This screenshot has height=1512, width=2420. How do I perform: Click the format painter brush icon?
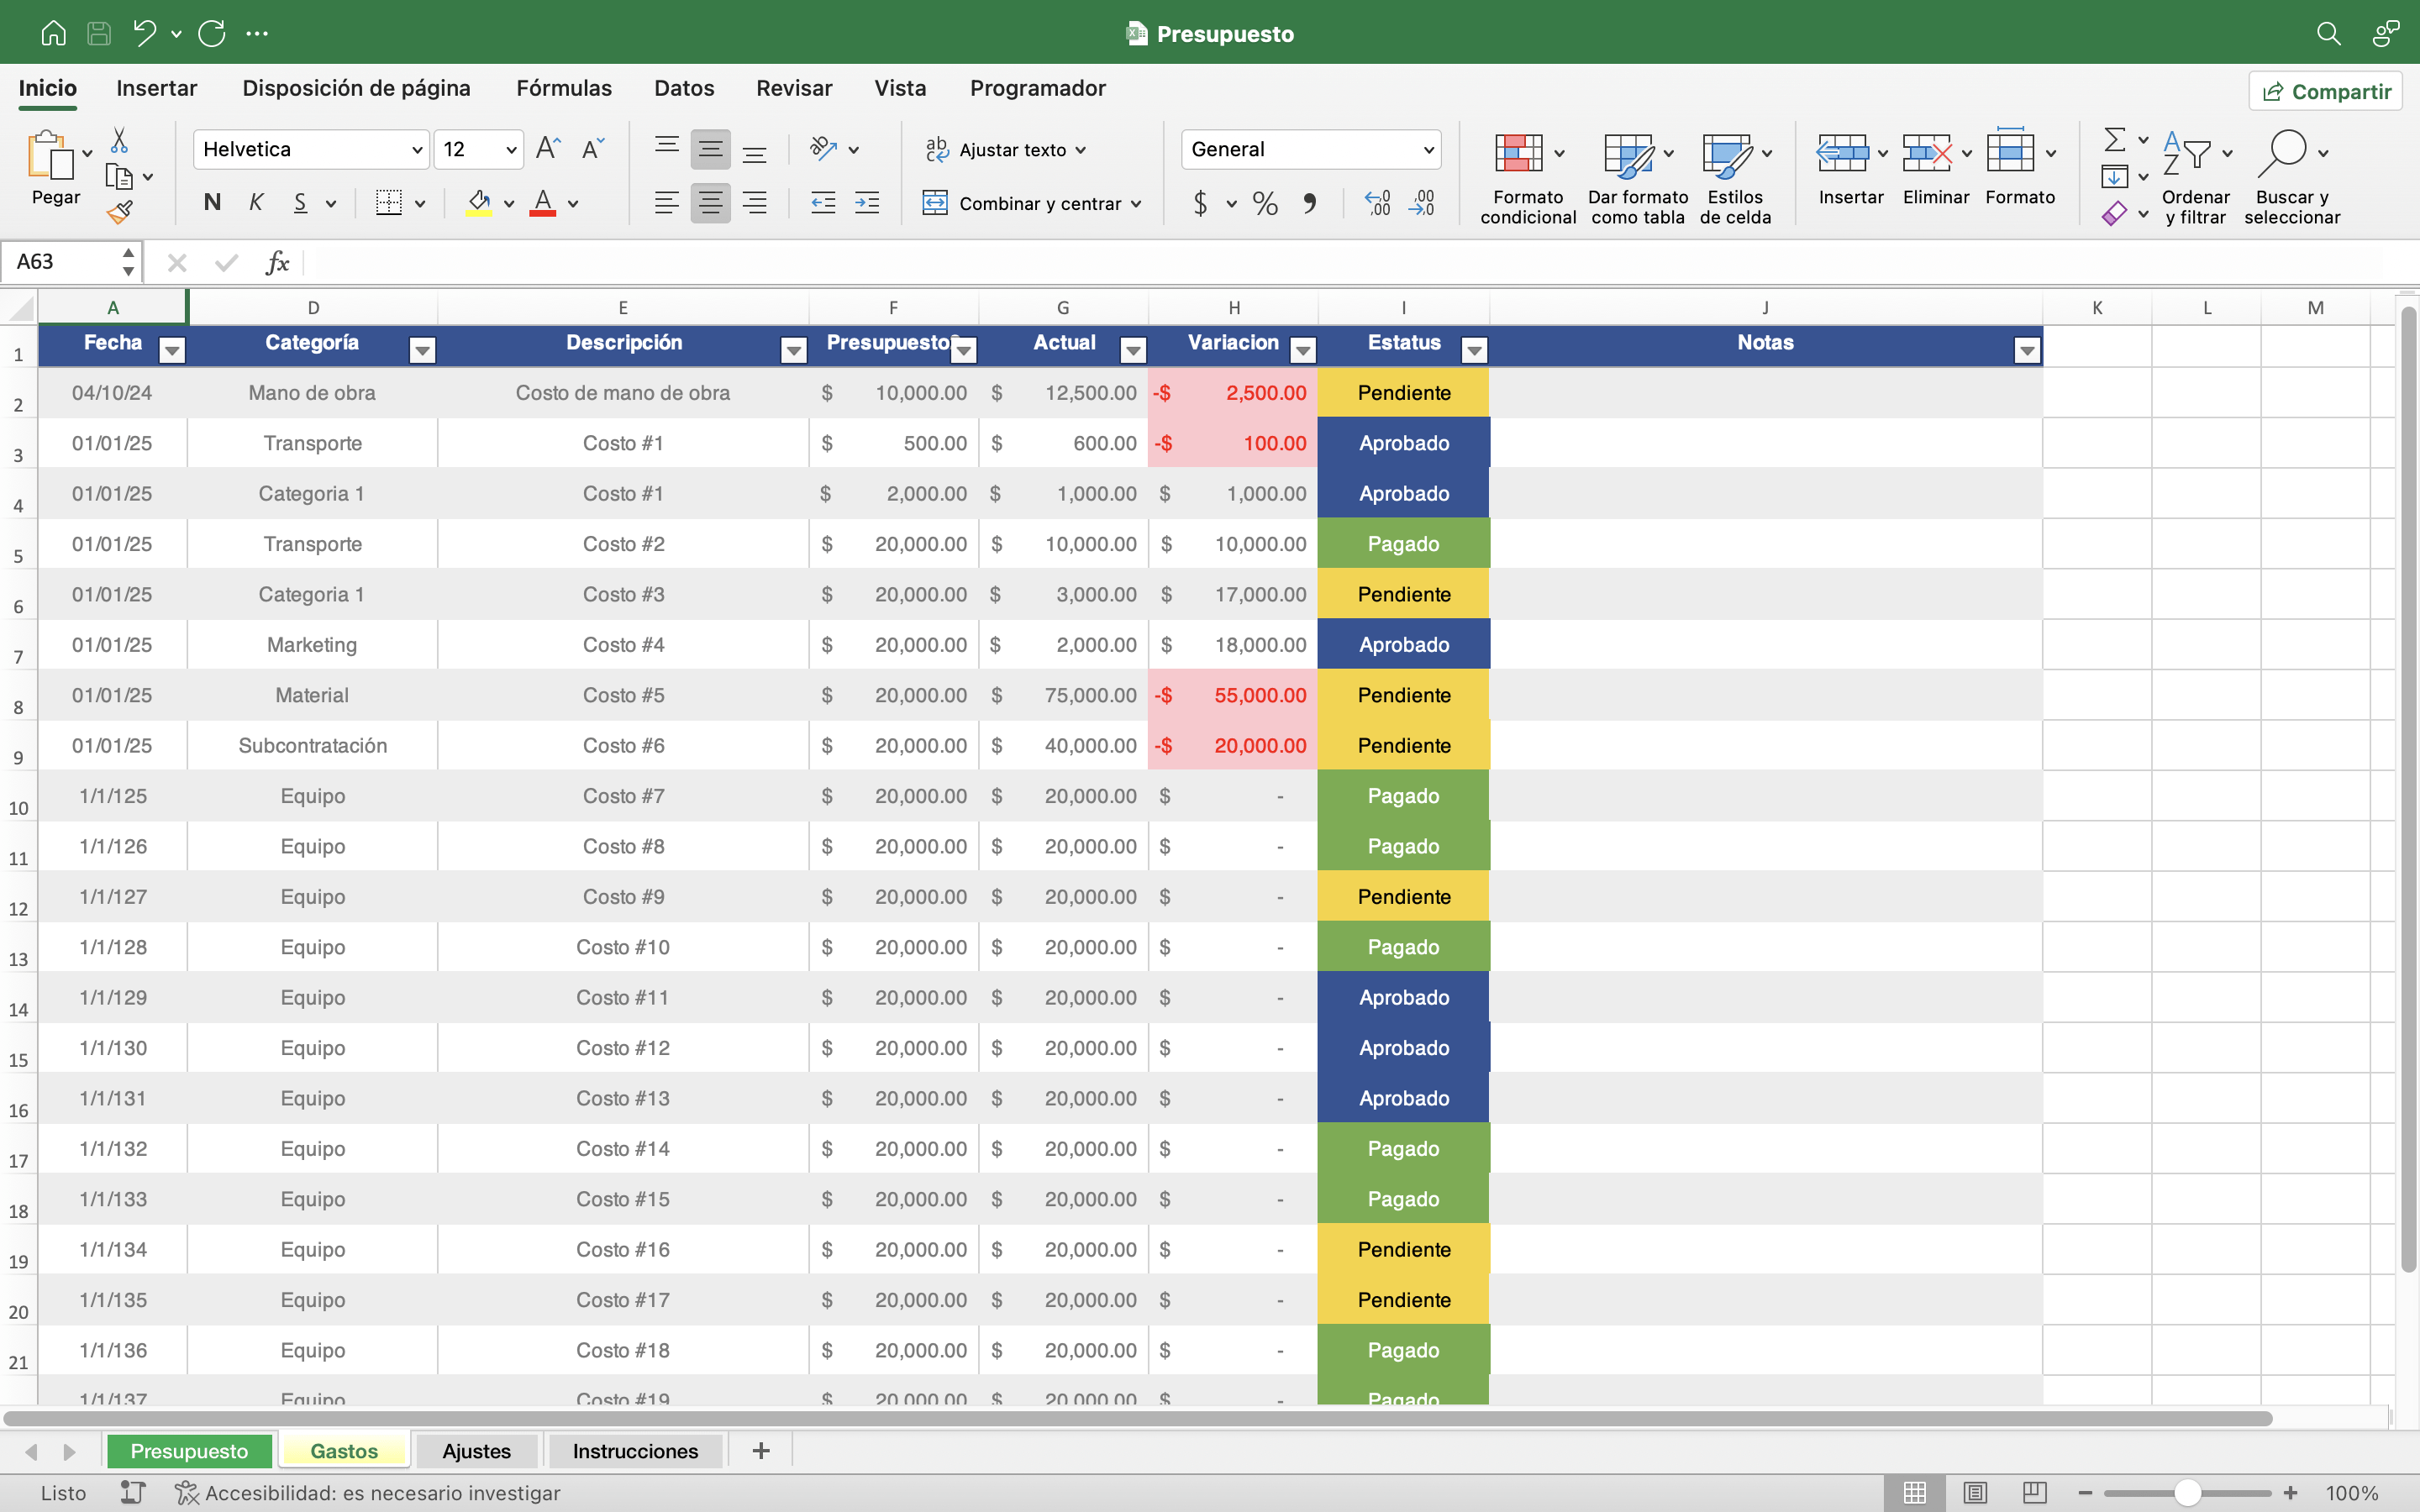point(119,211)
